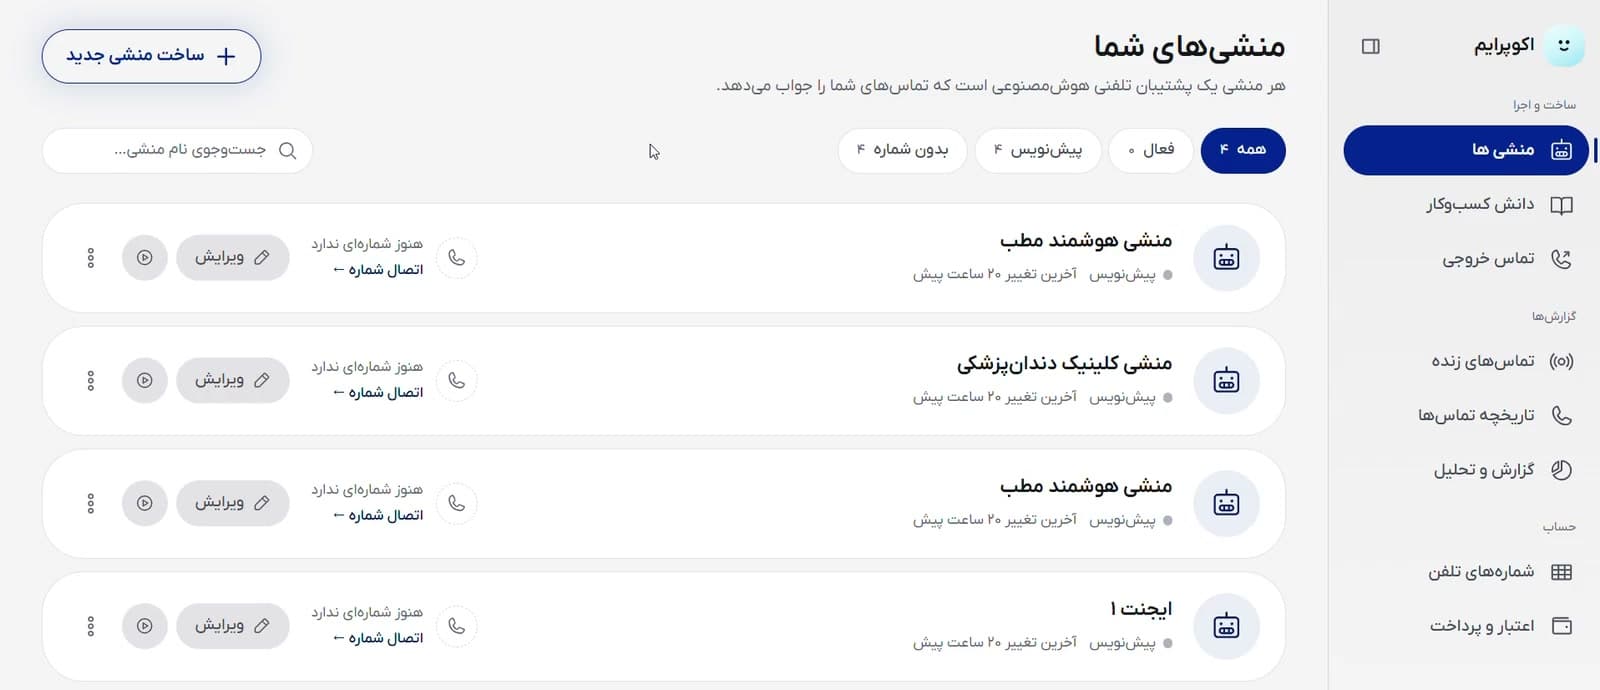Click the ایجنت ۱ title
The height and width of the screenshot is (690, 1600).
click(1141, 608)
